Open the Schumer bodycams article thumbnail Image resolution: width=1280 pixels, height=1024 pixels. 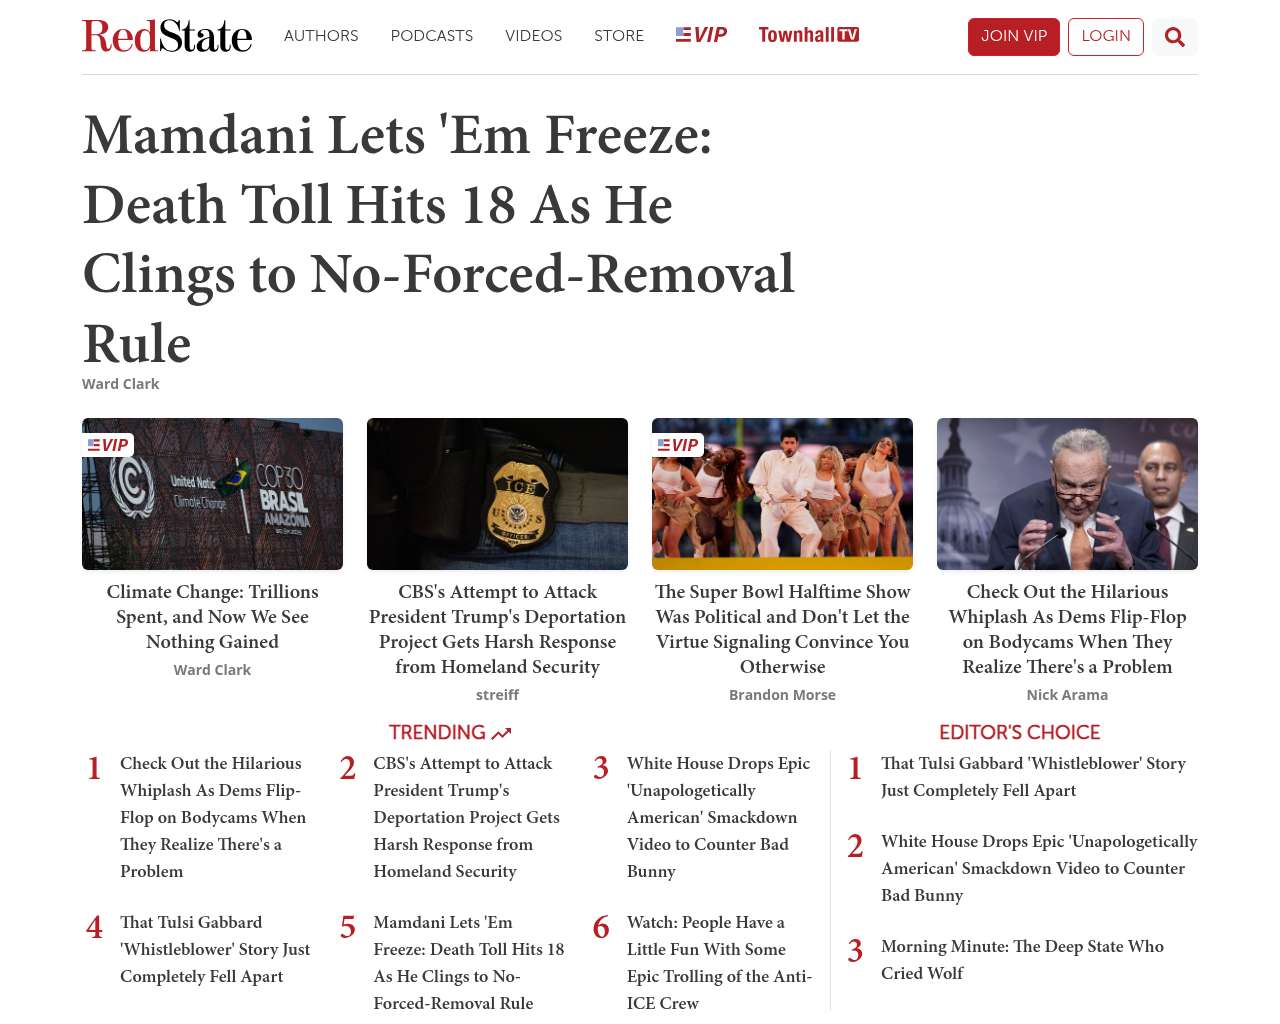click(1067, 494)
